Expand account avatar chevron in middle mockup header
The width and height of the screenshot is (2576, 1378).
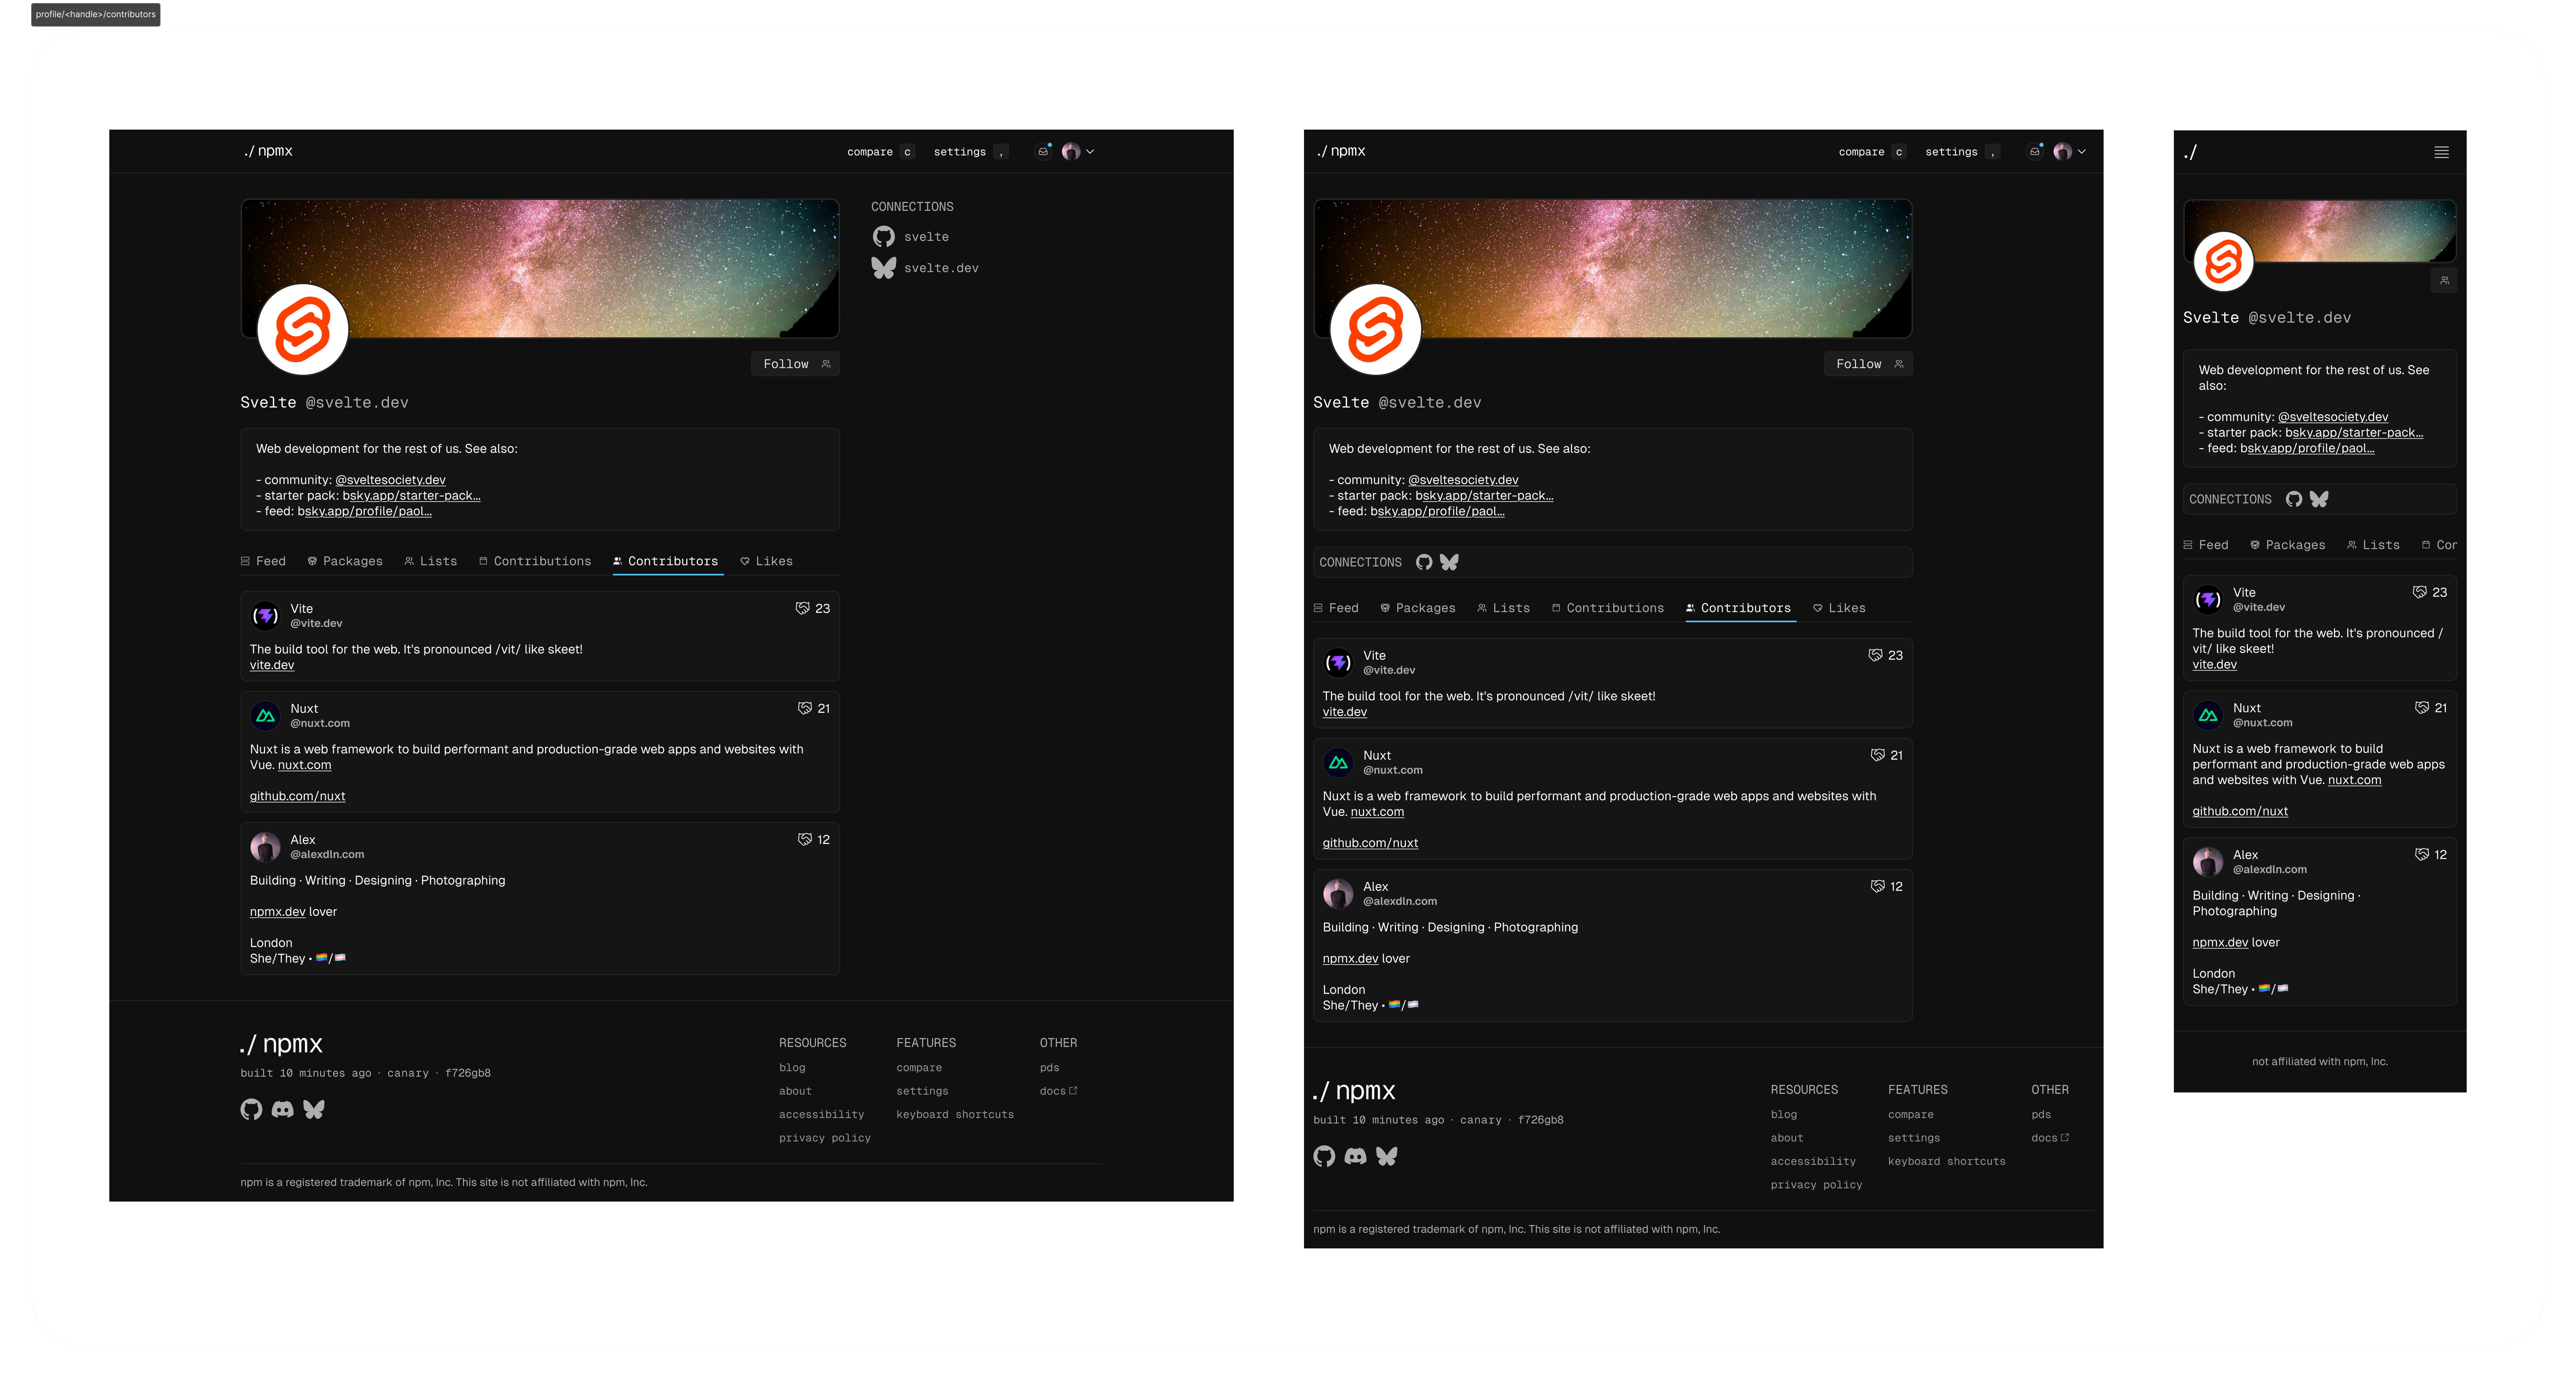[x=2082, y=152]
